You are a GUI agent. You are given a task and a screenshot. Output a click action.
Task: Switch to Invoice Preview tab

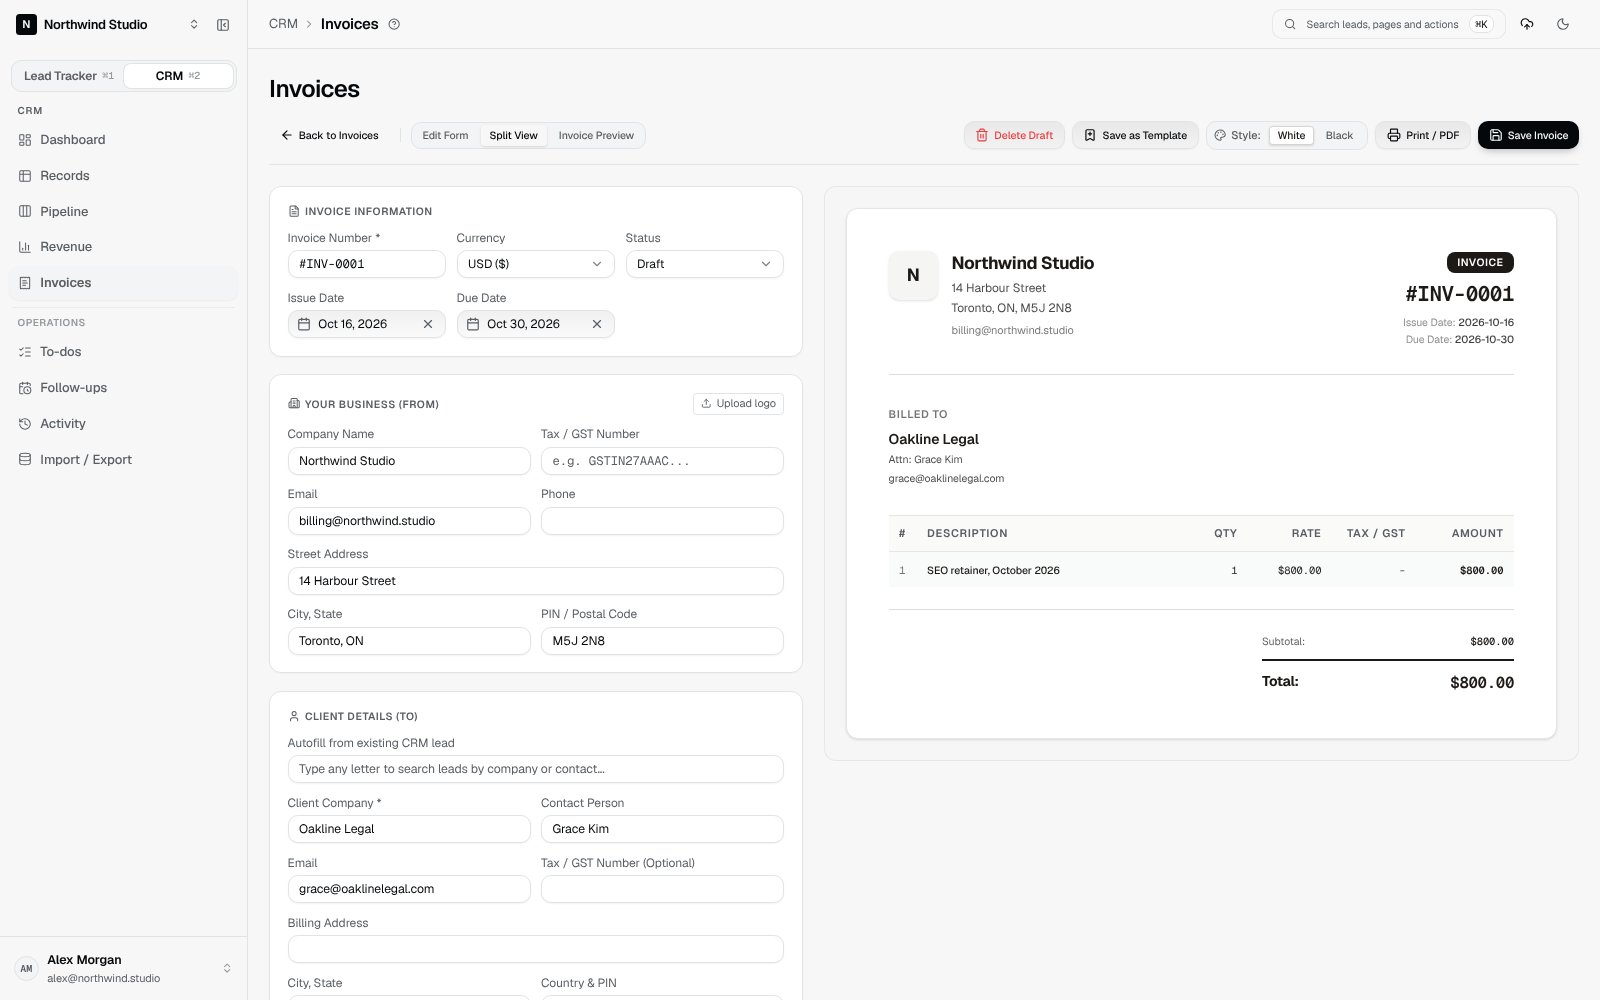pos(596,136)
